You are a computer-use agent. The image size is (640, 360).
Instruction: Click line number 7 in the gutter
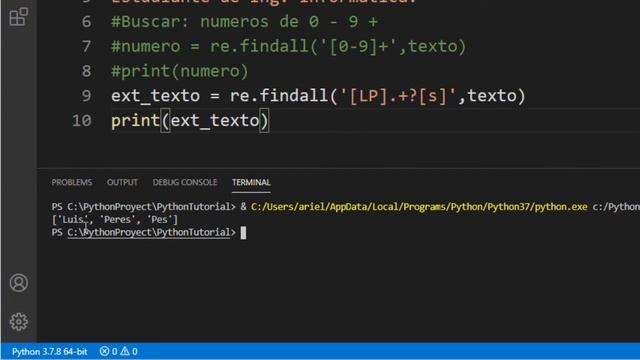(86, 46)
